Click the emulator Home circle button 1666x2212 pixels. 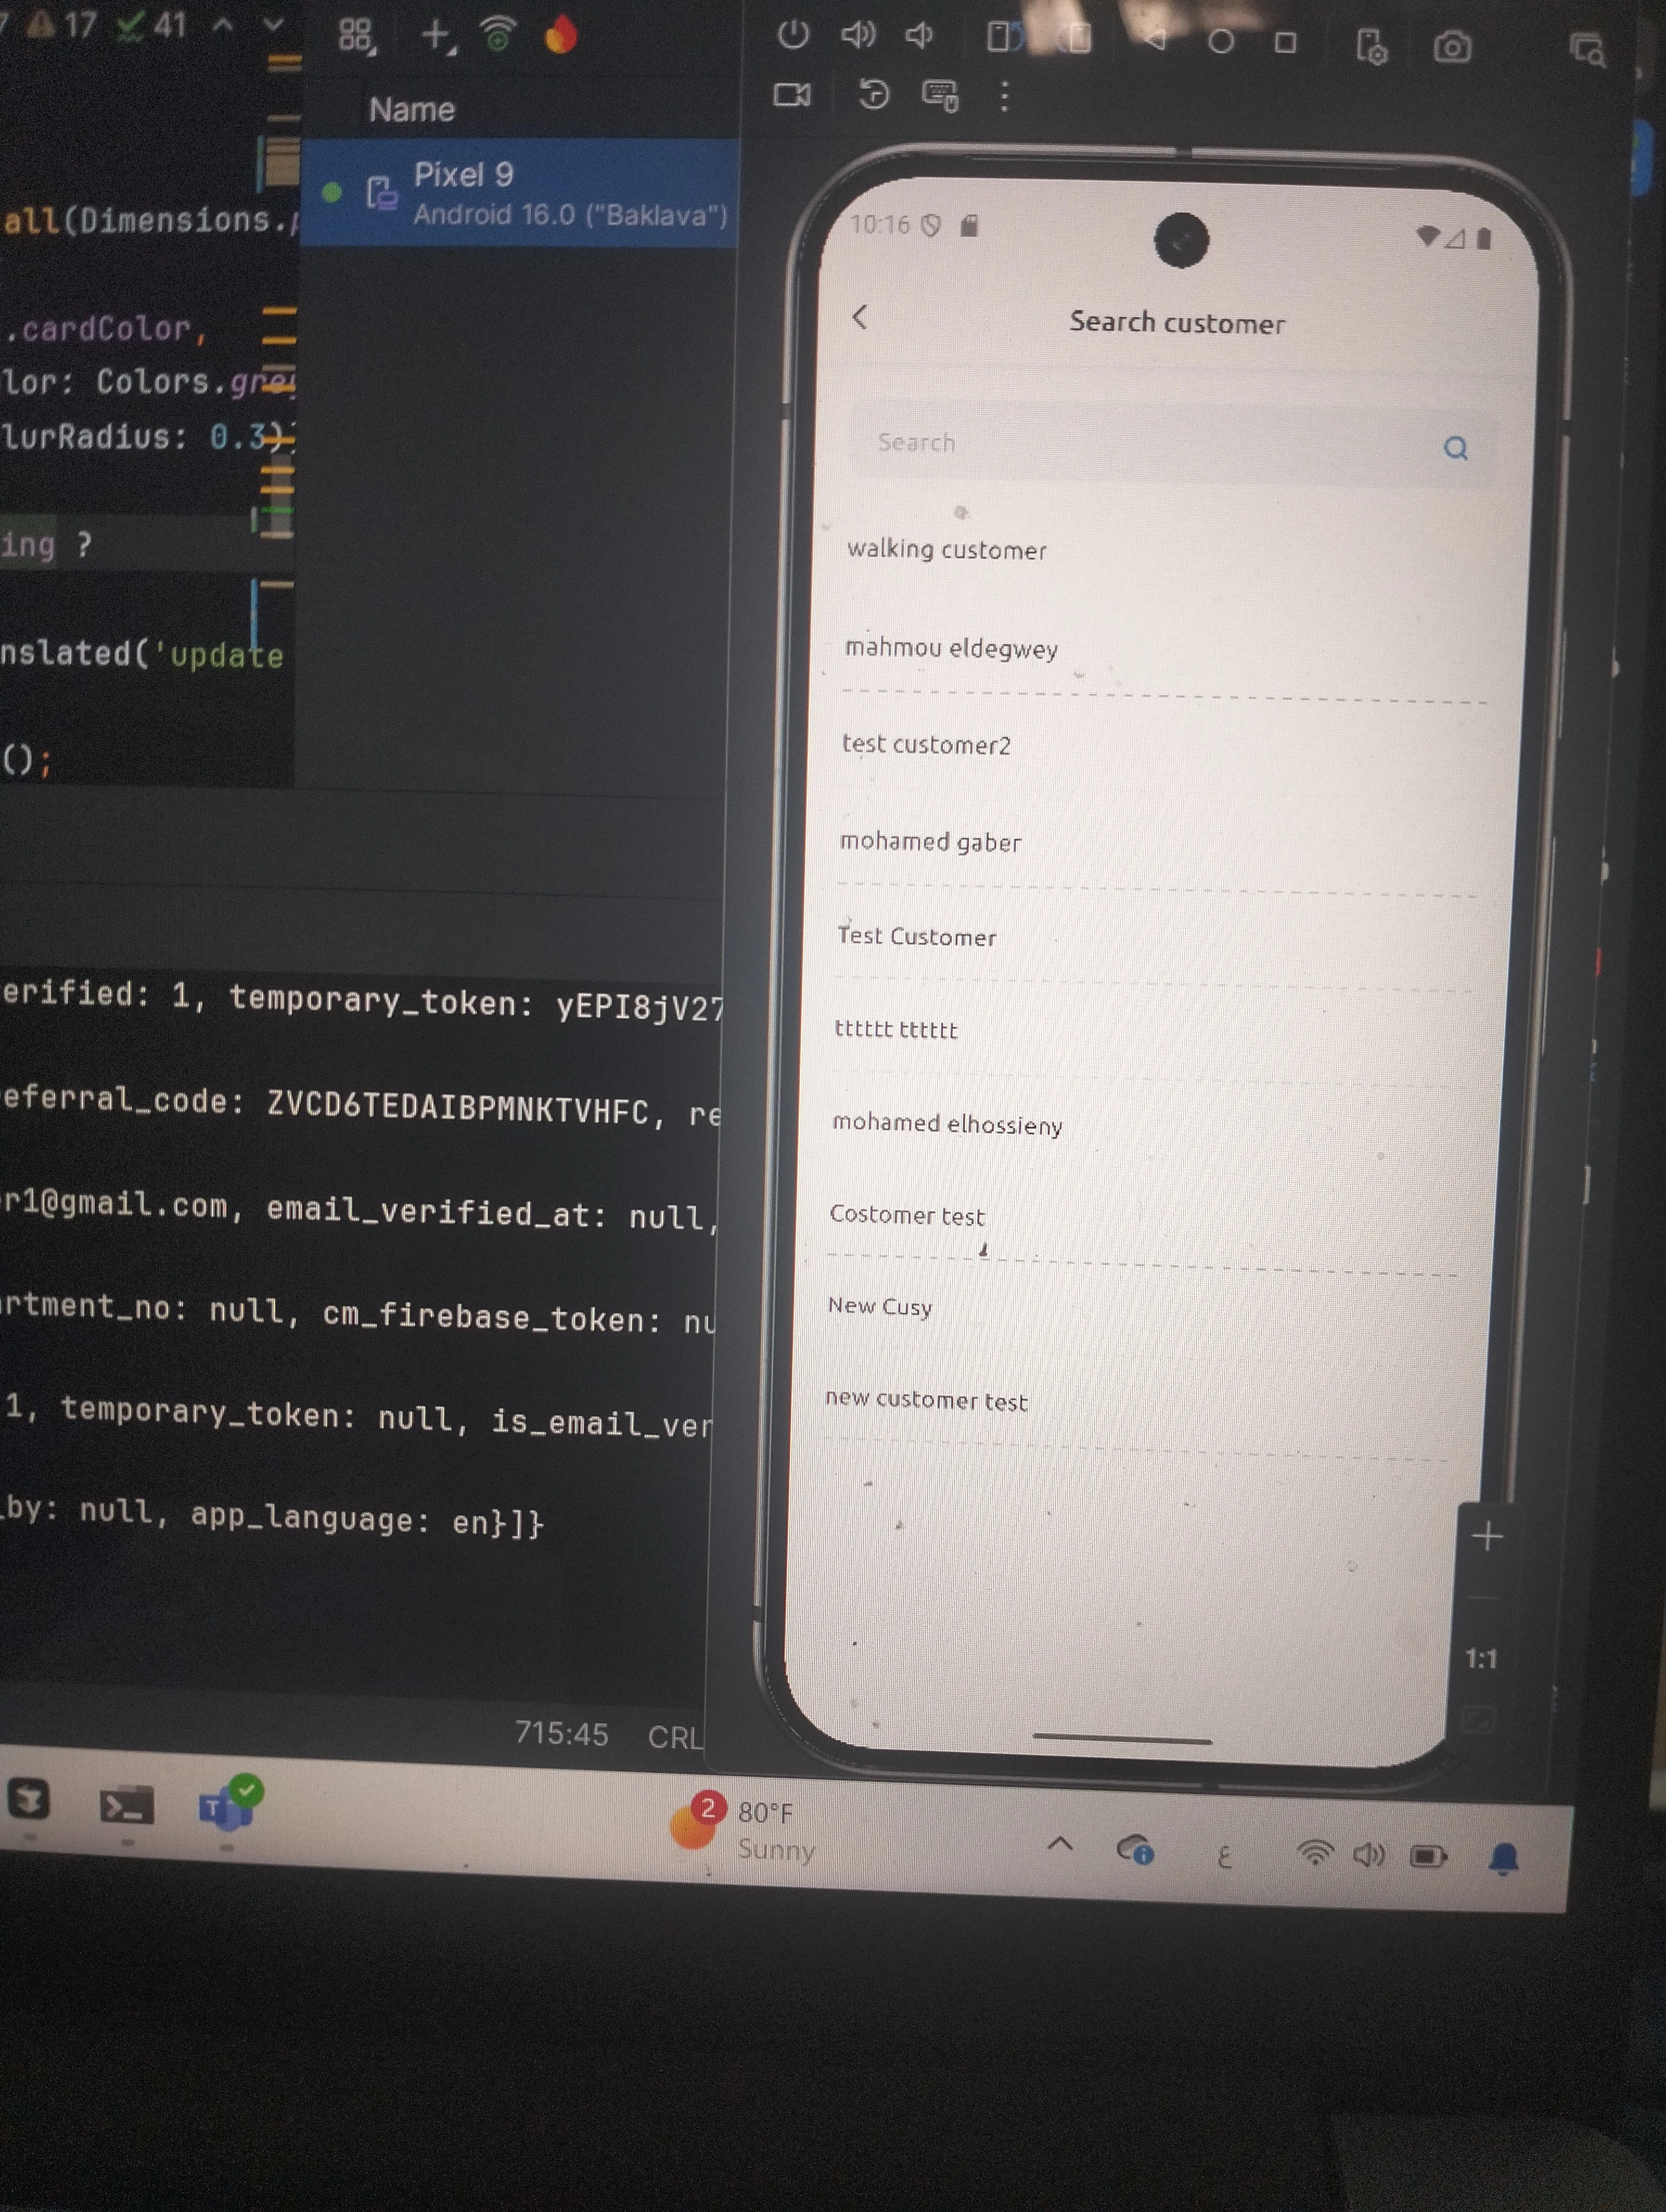click(x=1220, y=42)
